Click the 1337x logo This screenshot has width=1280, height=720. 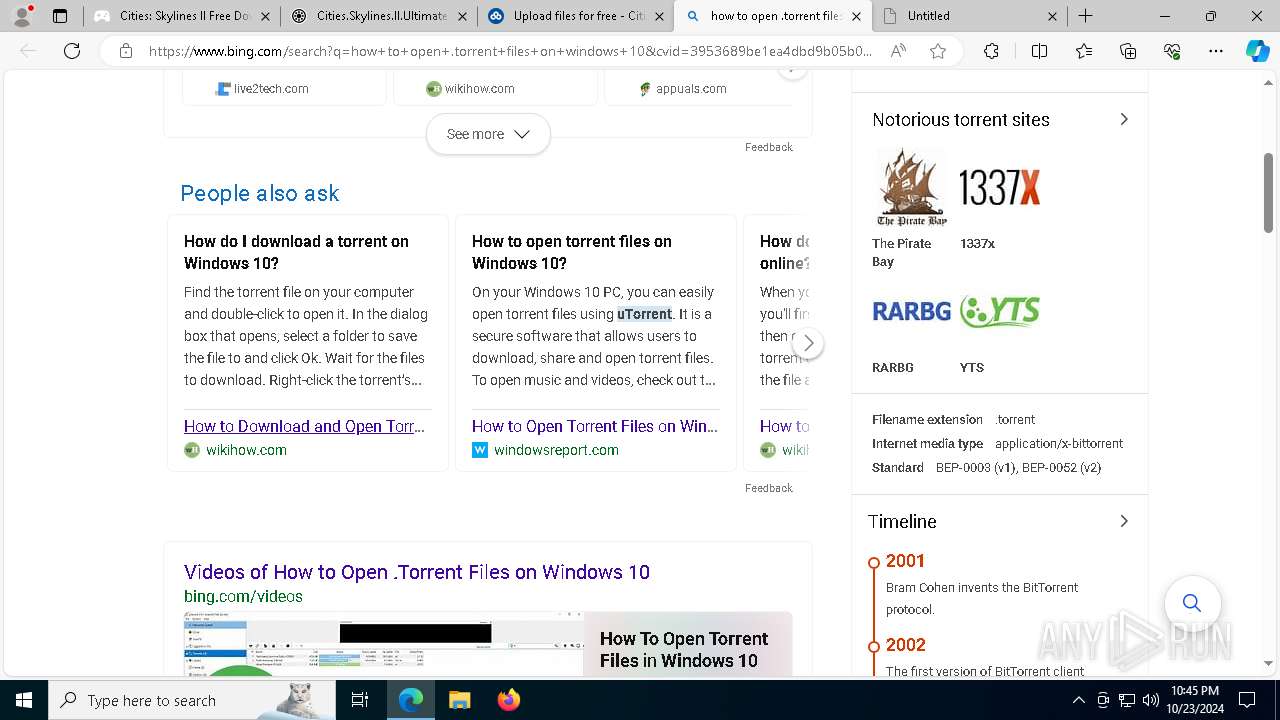(x=999, y=188)
